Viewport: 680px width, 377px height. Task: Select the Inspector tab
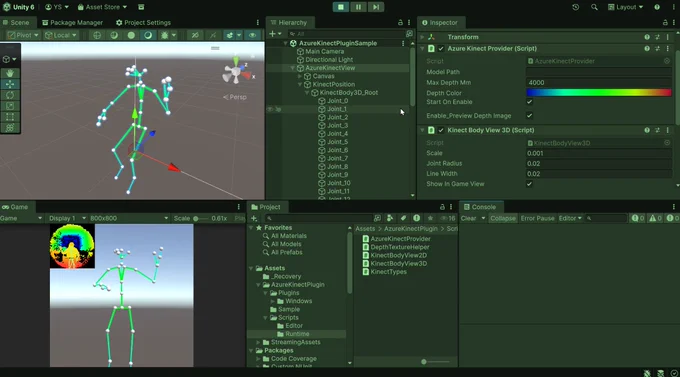click(440, 23)
